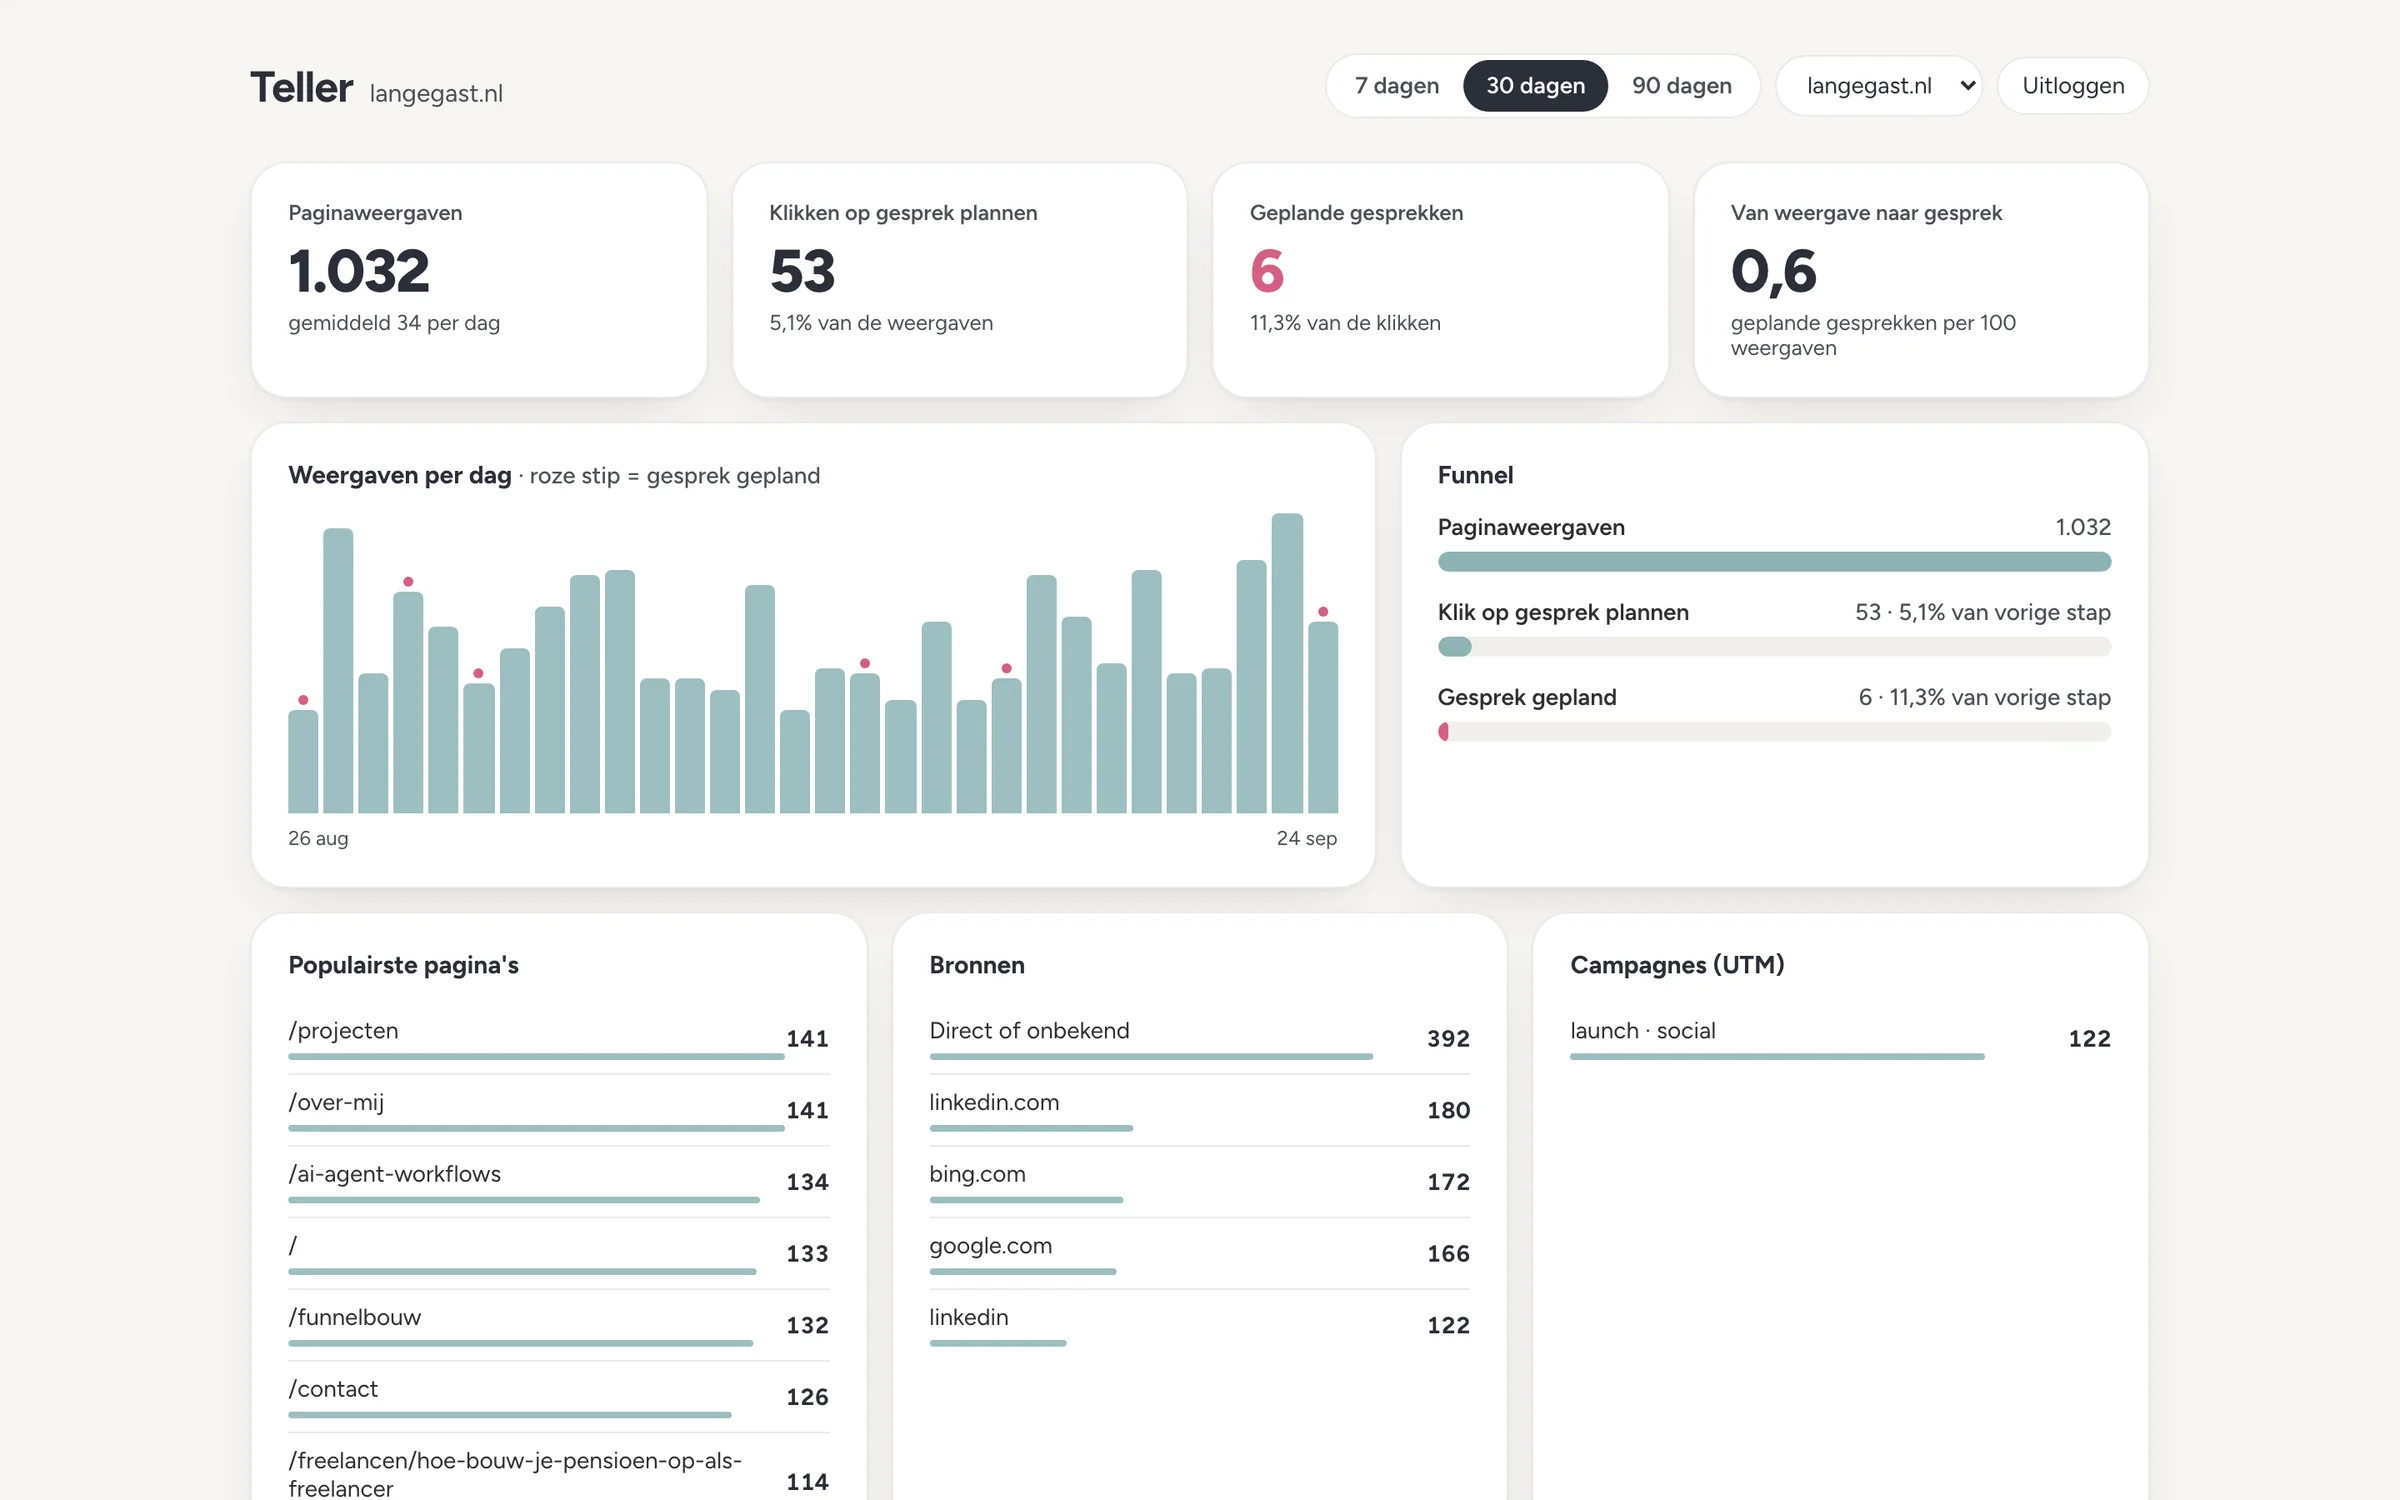The height and width of the screenshot is (1500, 2400).
Task: Click the root '/' page row with 133
Action: tap(559, 1254)
